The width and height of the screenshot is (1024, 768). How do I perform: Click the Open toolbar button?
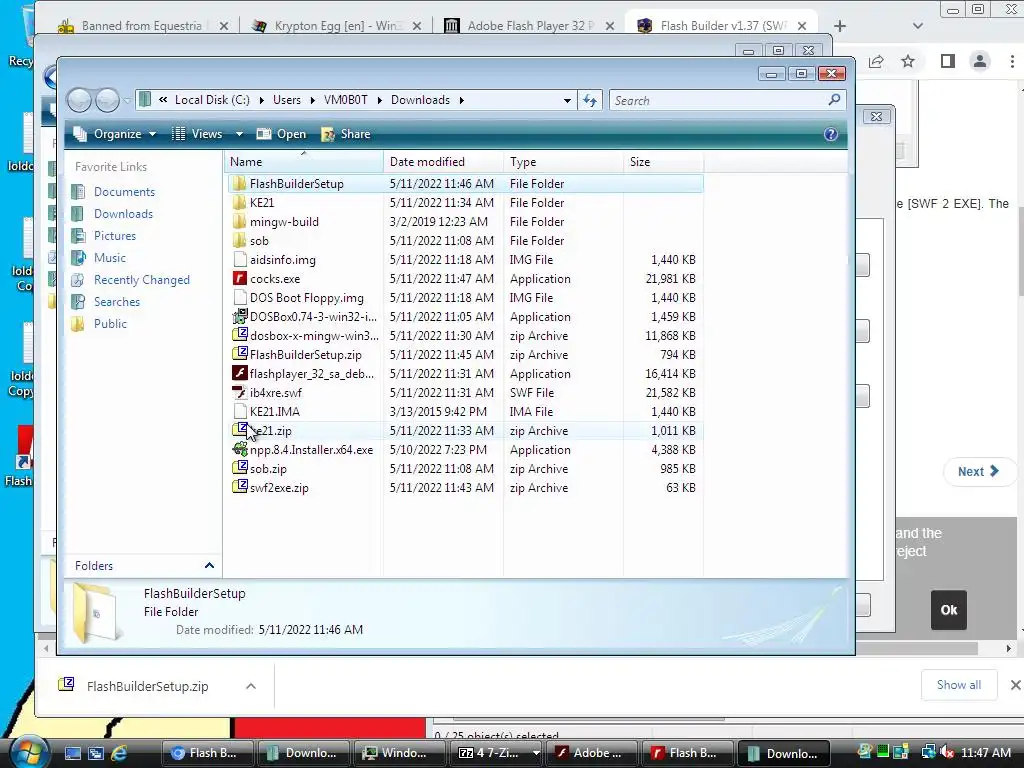tap(281, 134)
